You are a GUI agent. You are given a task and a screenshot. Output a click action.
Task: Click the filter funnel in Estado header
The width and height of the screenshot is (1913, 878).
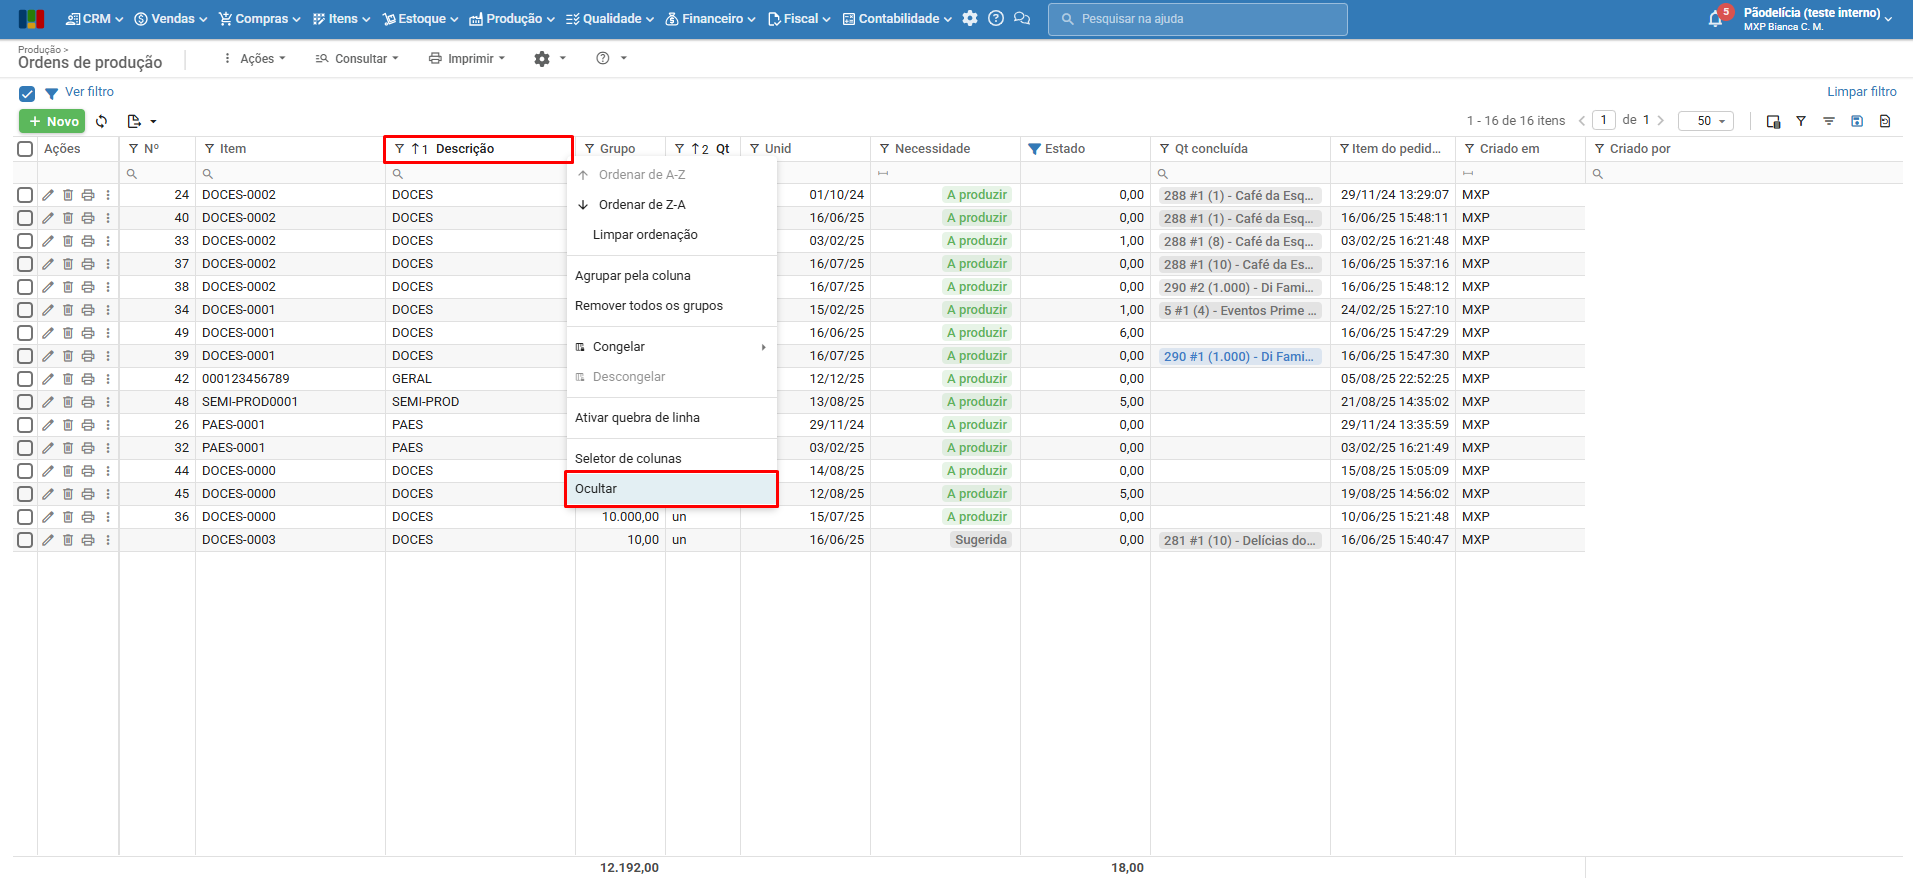click(1035, 149)
